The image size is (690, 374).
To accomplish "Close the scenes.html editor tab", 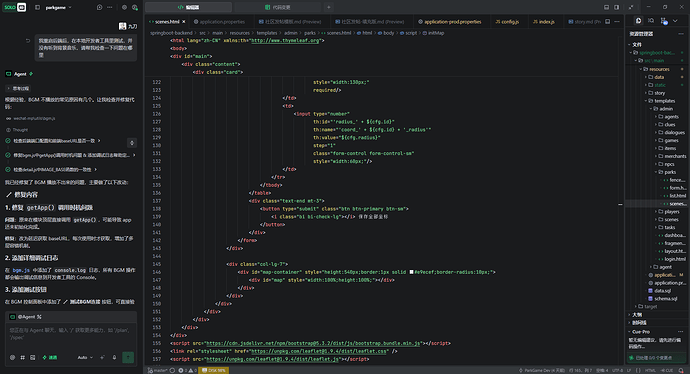I will coord(184,22).
